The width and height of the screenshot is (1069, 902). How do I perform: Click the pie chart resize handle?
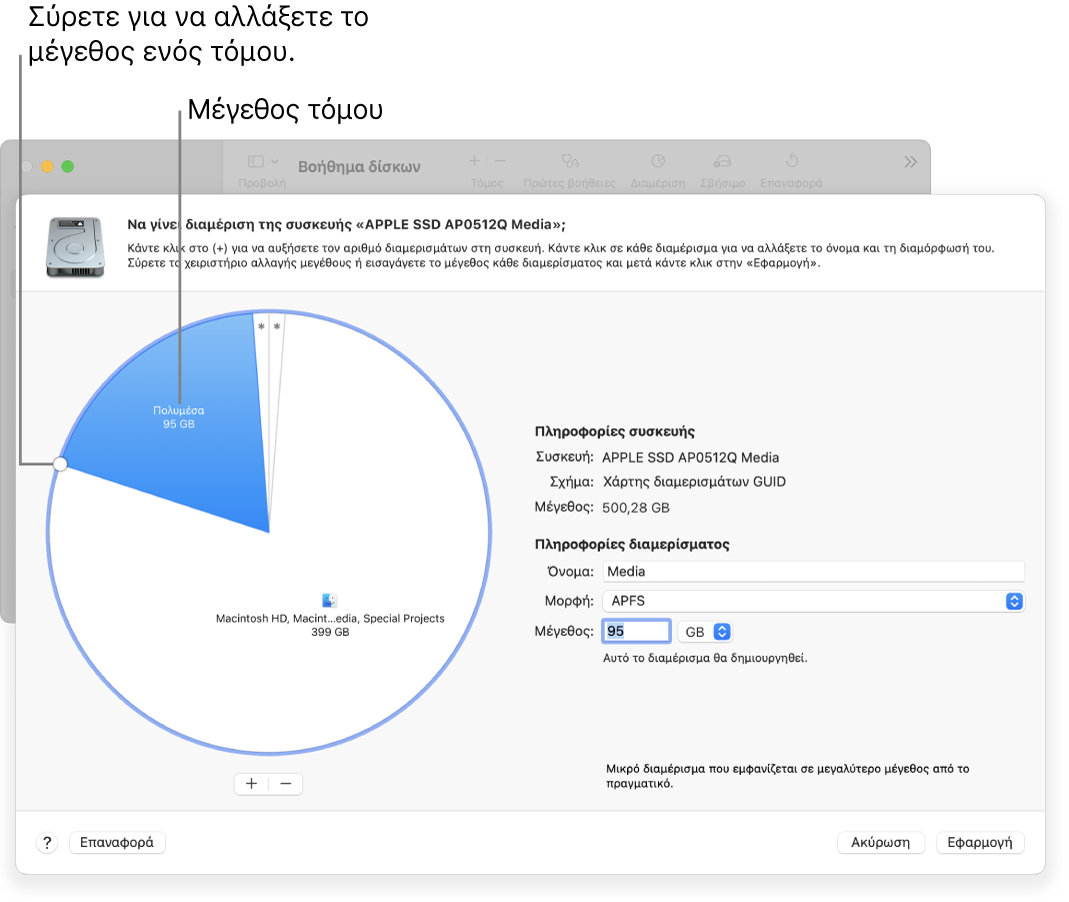click(60, 464)
